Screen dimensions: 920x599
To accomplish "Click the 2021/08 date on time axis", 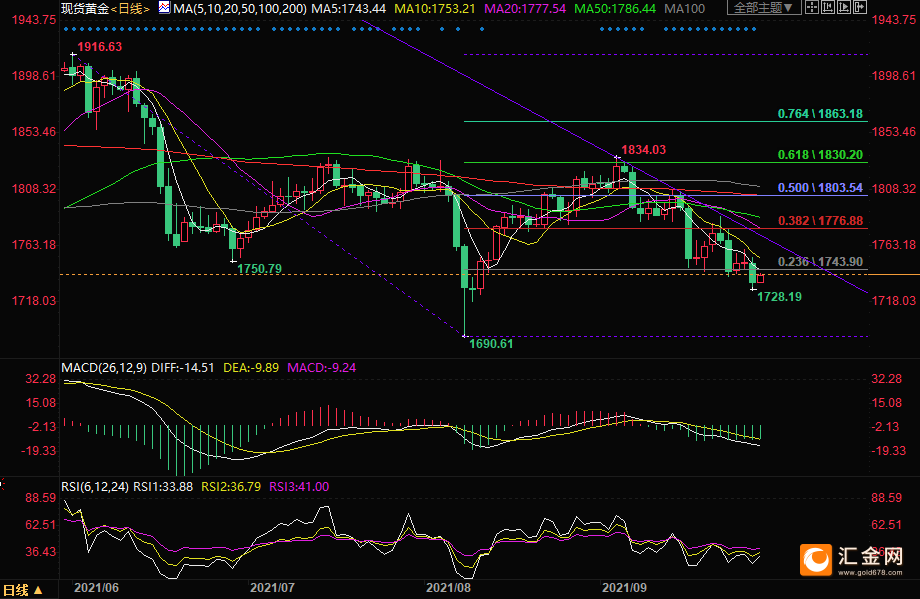I will (x=448, y=589).
